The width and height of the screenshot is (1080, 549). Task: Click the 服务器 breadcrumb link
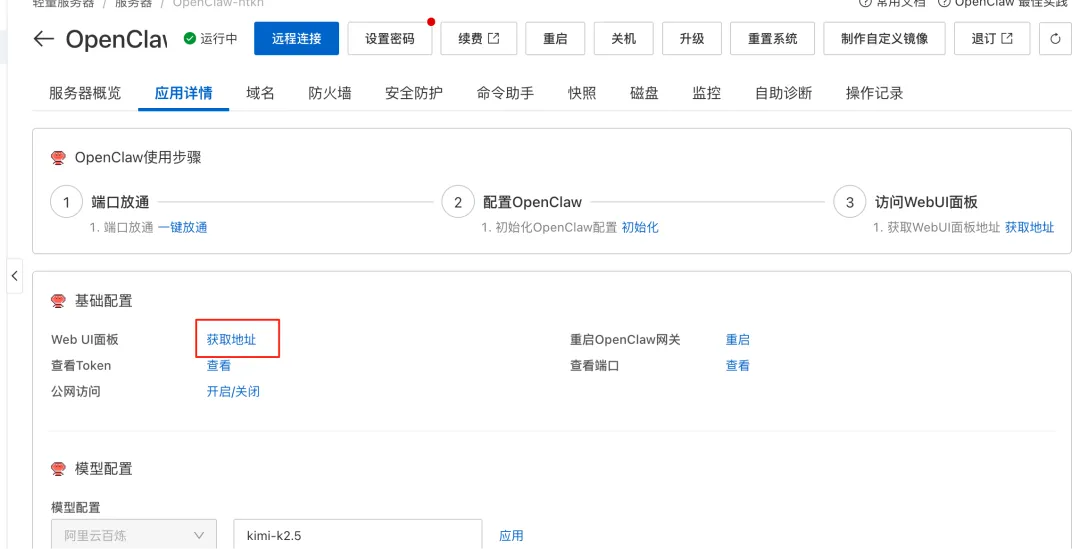133,3
